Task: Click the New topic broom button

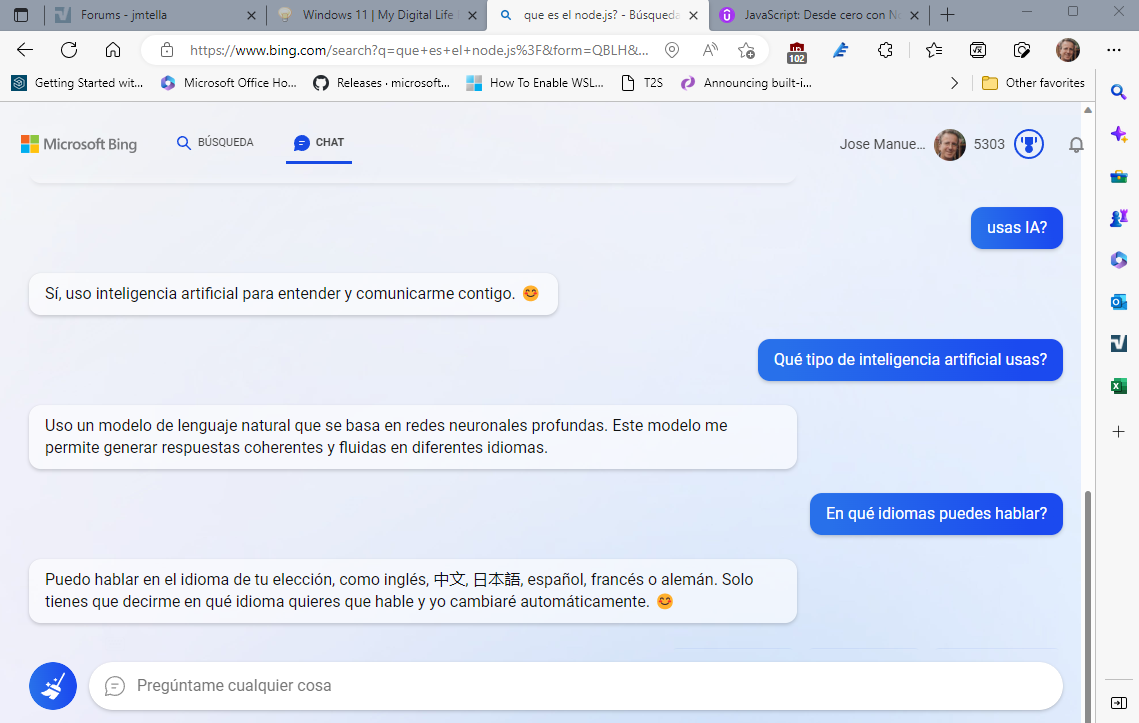Action: [53, 686]
